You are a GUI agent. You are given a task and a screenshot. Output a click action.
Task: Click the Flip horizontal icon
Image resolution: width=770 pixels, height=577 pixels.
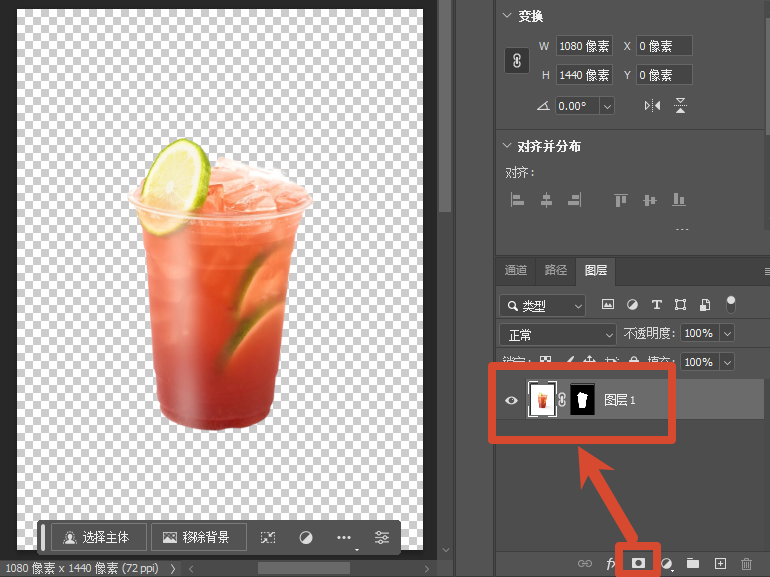(652, 106)
